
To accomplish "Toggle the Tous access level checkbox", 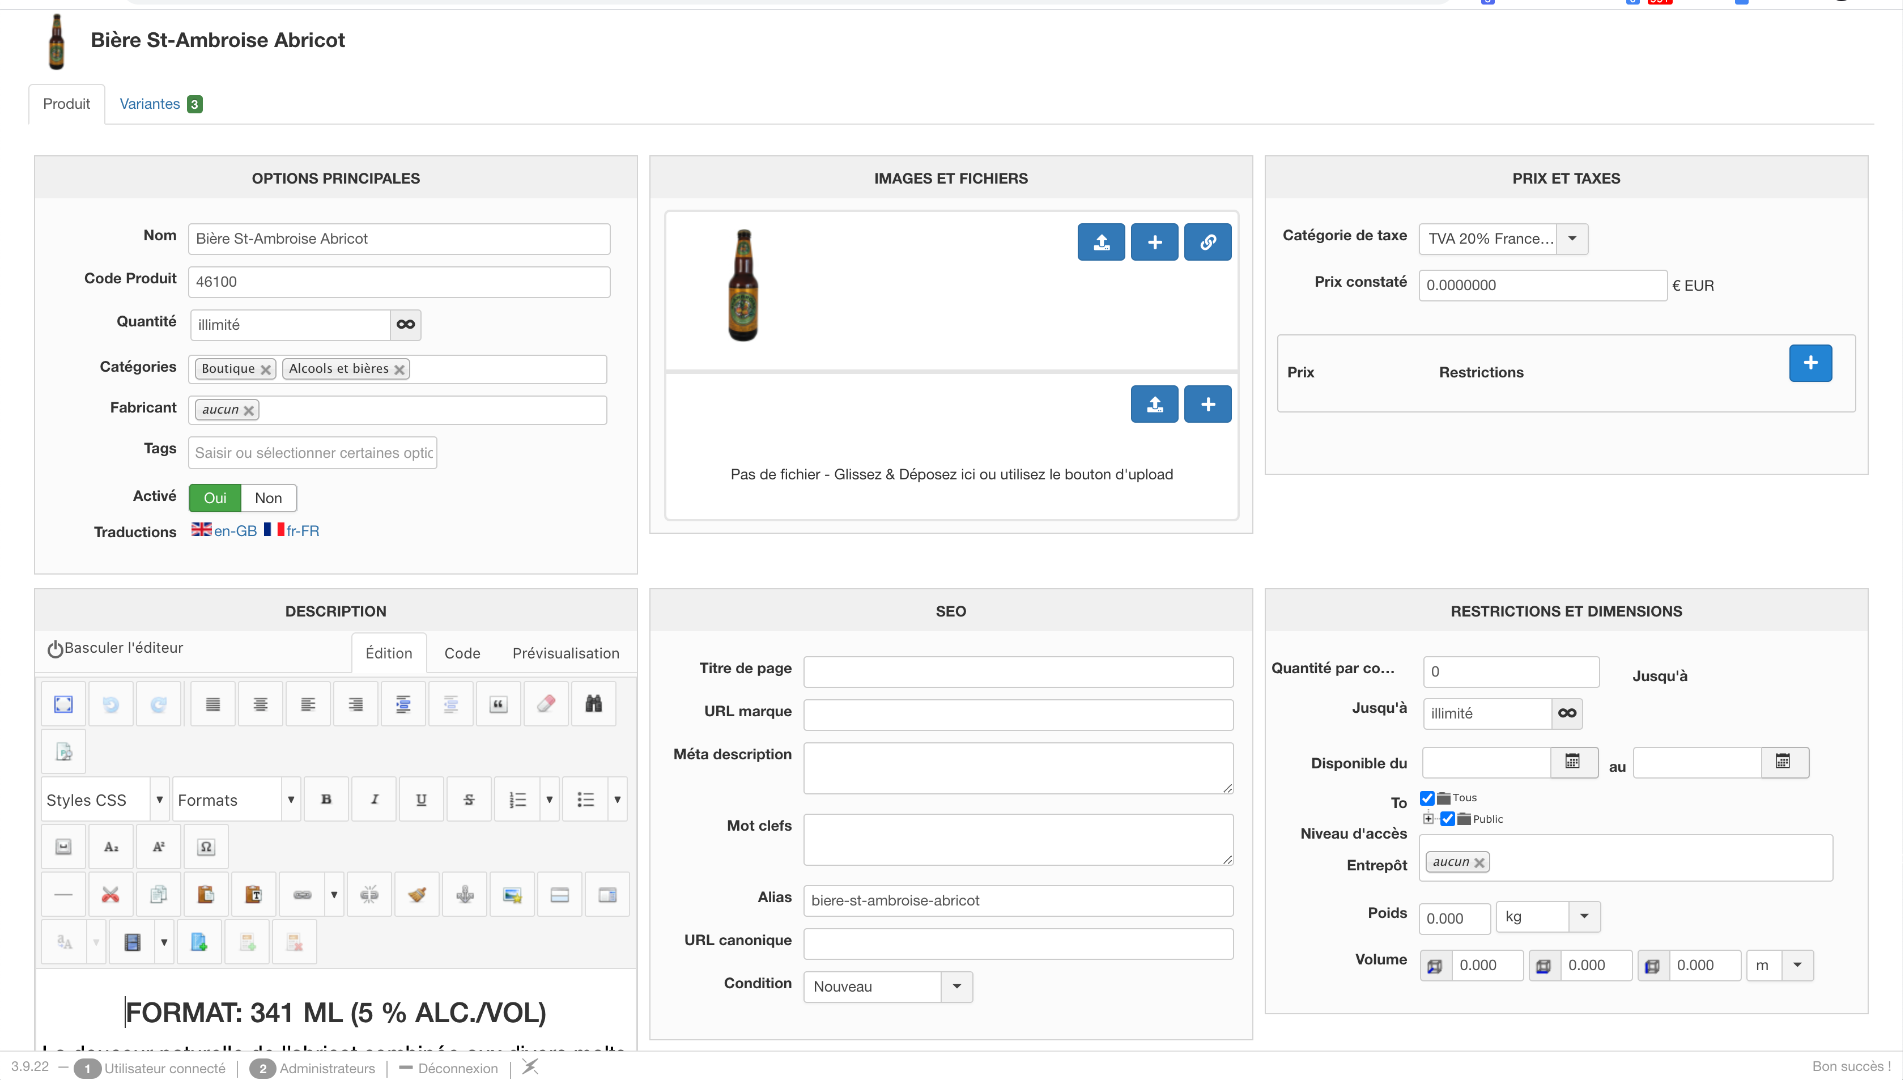I will tap(1427, 798).
